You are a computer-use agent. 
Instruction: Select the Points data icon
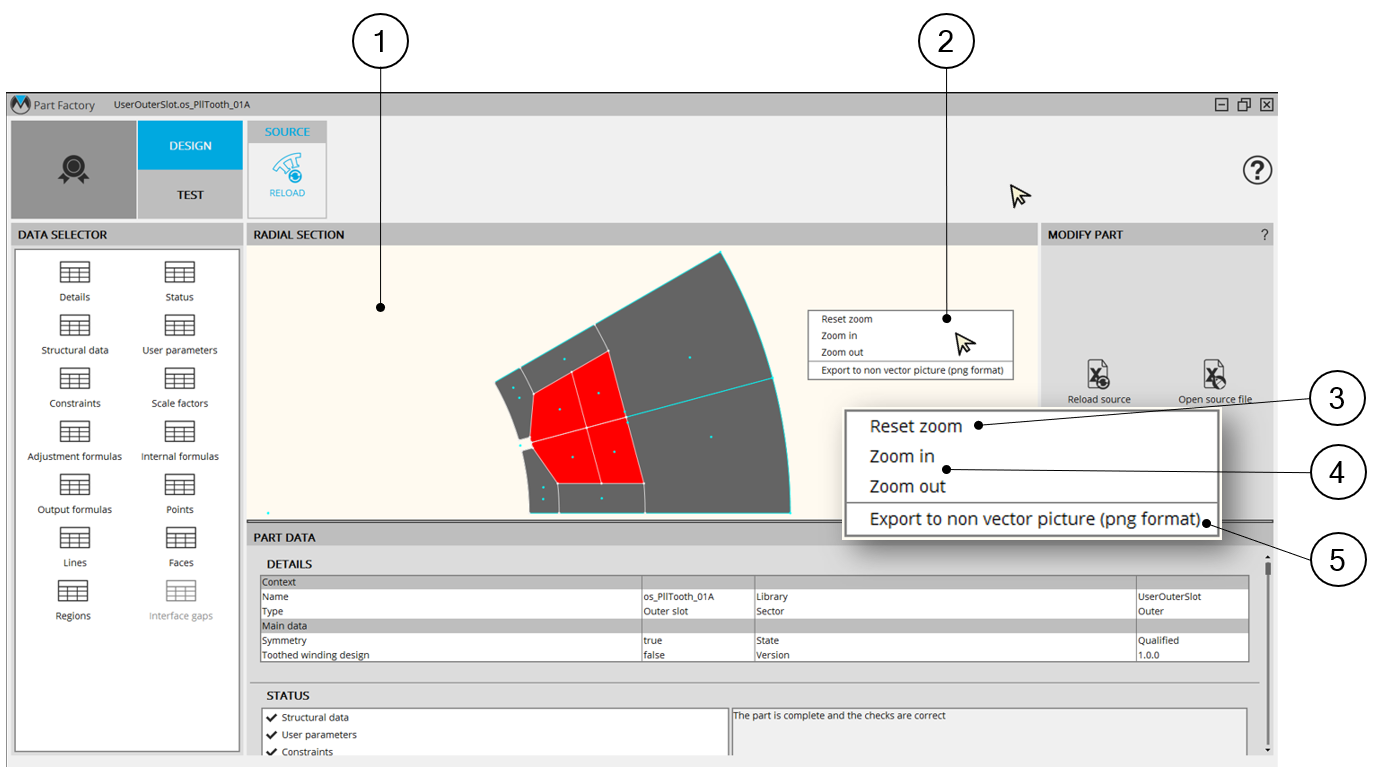click(180, 485)
